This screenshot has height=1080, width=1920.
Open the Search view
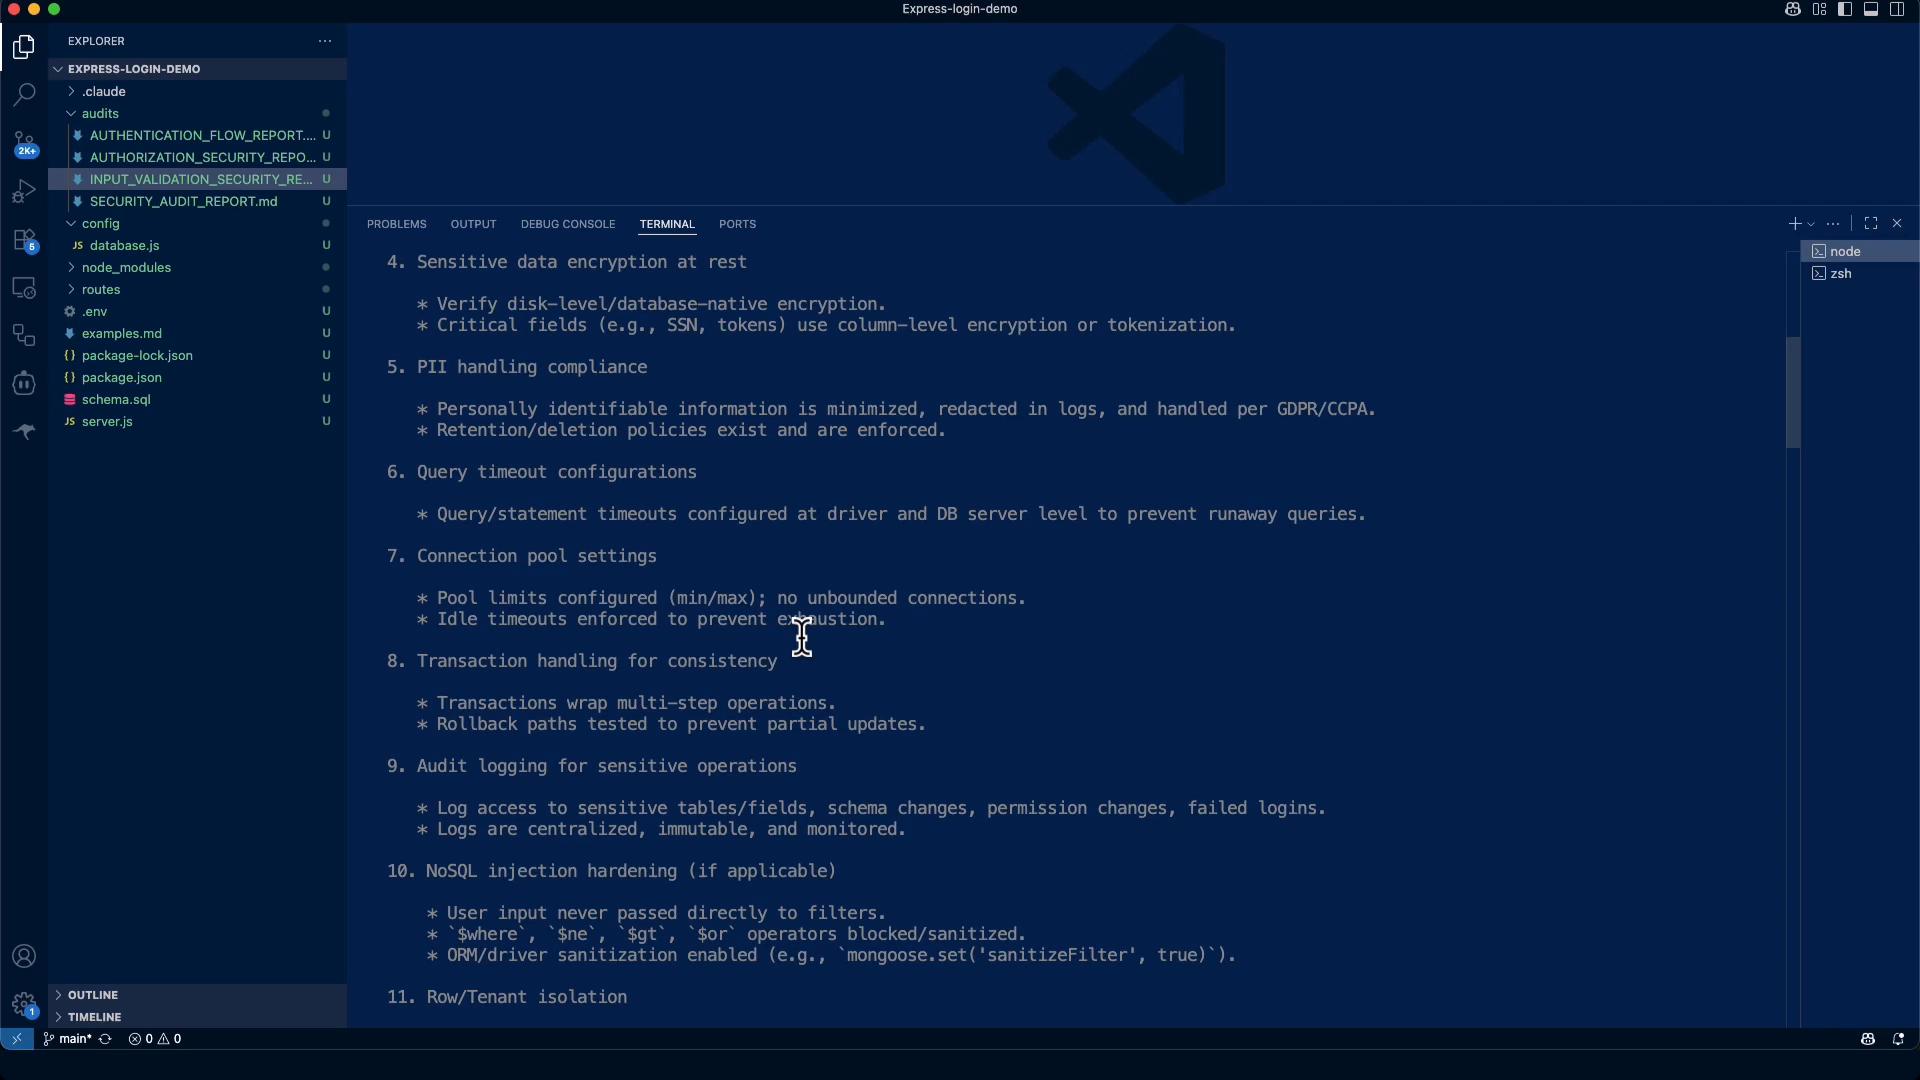(24, 95)
